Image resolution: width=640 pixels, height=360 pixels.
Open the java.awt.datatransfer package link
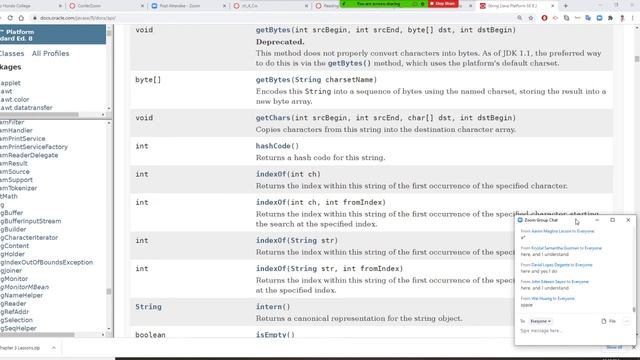pyautogui.click(x=26, y=108)
